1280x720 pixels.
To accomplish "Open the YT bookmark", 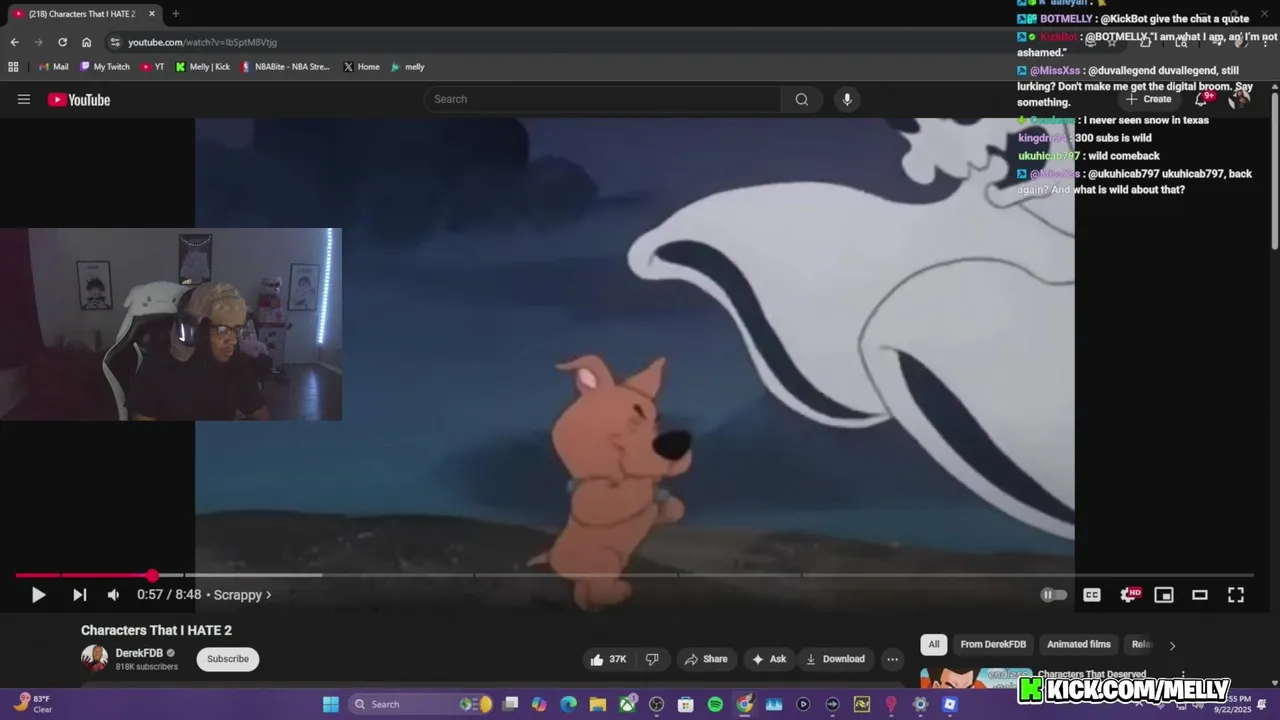I will point(153,67).
